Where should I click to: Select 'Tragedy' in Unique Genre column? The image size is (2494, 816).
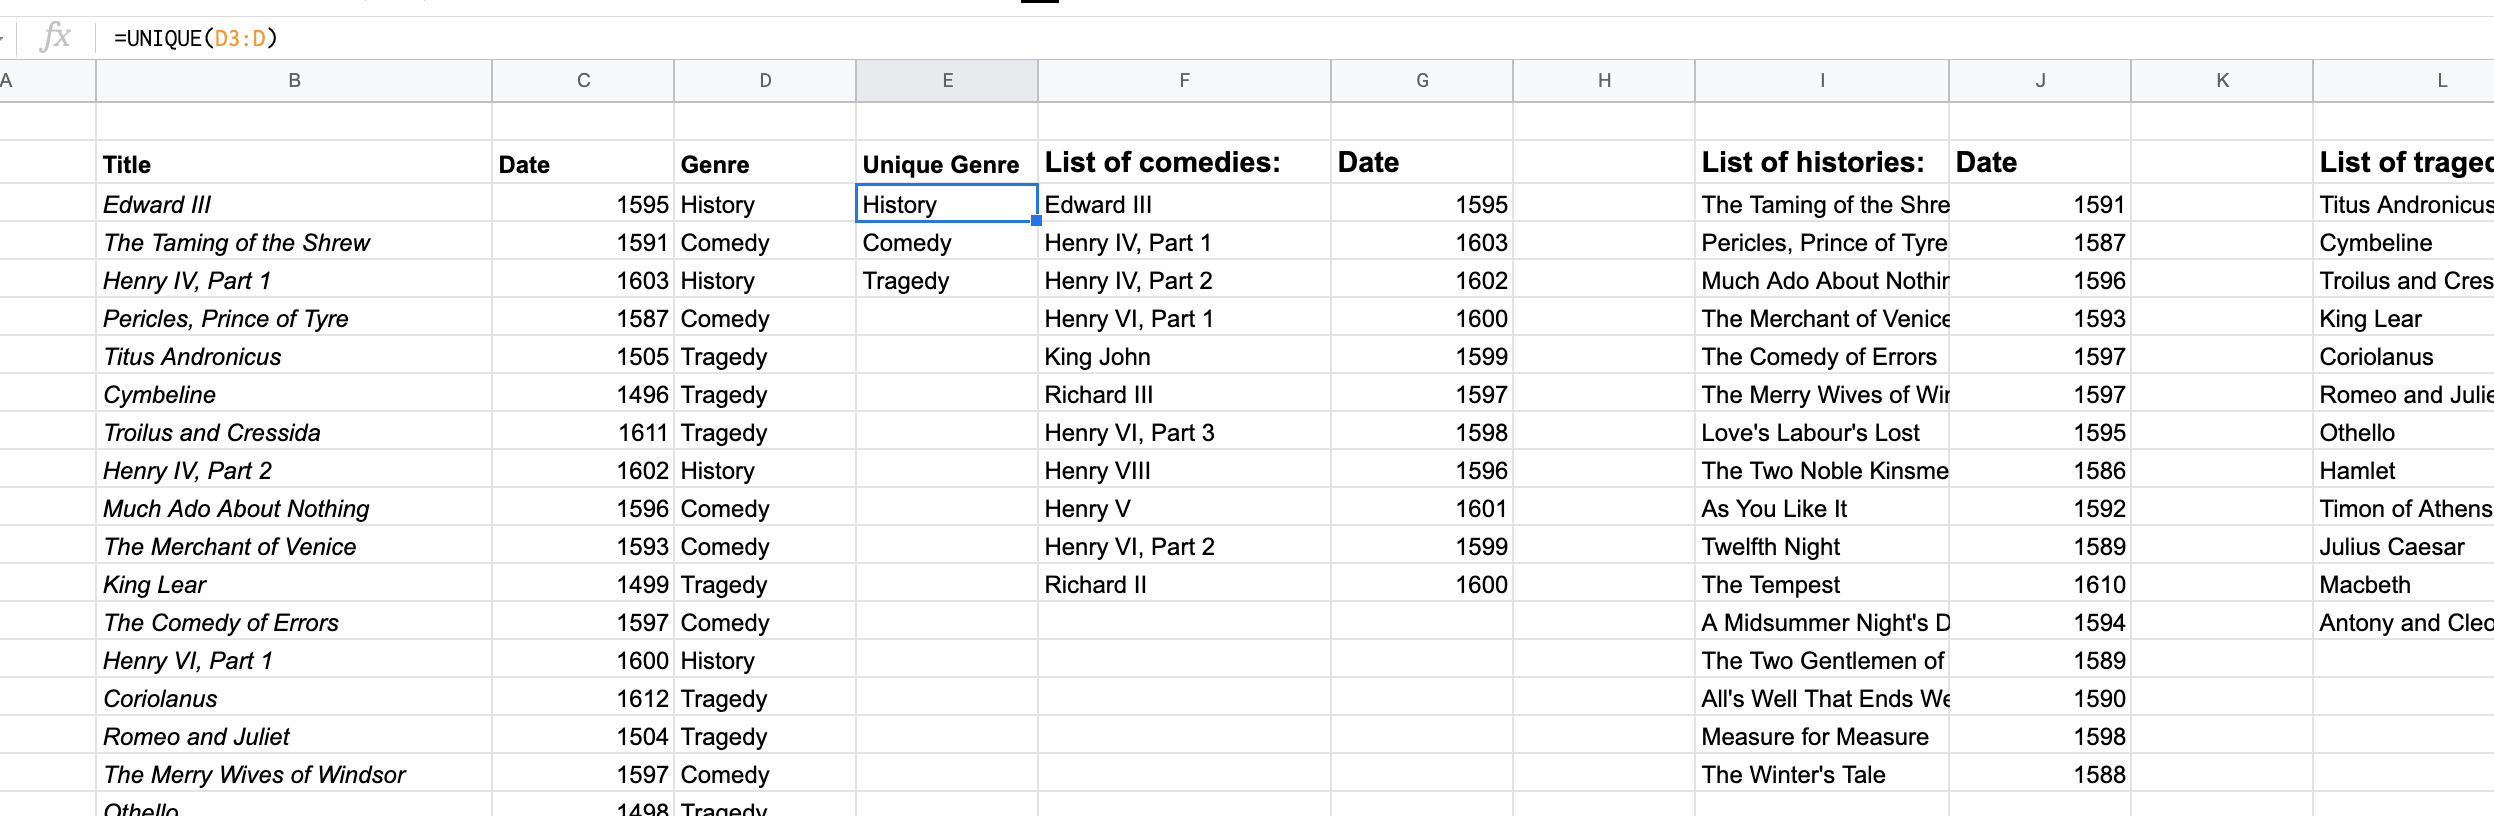(947, 281)
